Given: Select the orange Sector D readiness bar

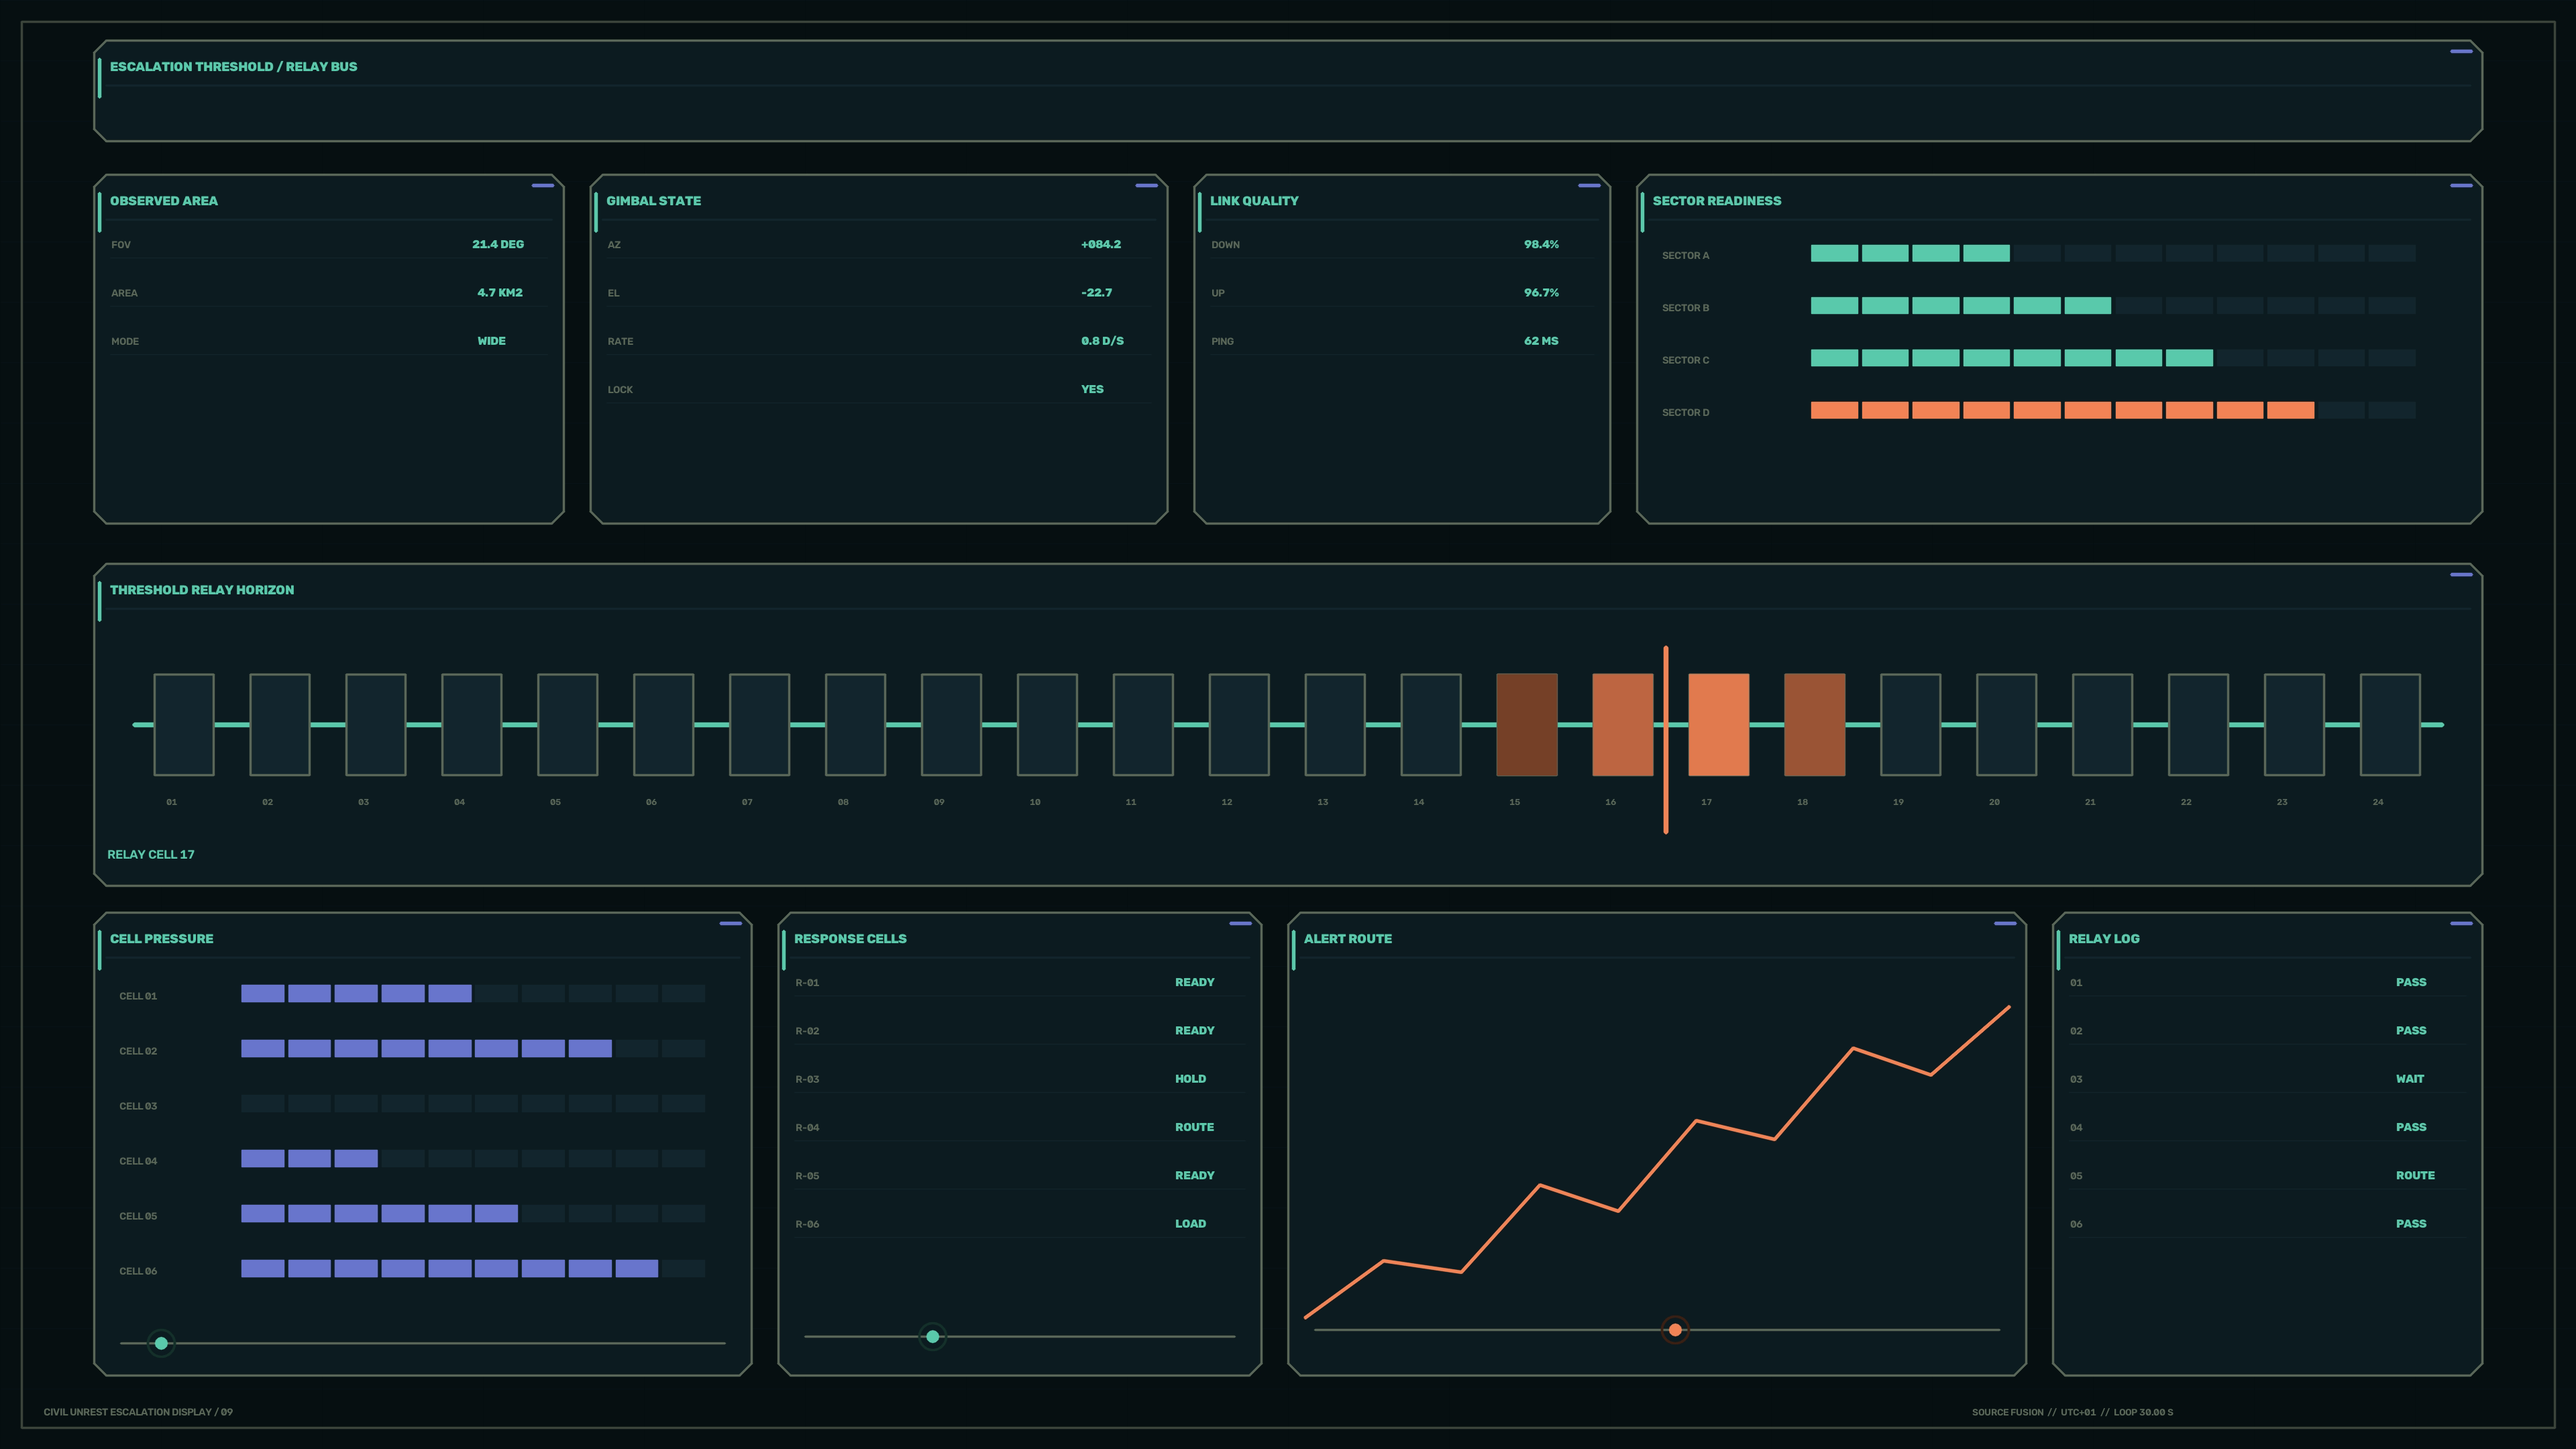Looking at the screenshot, I should tap(2113, 410).
